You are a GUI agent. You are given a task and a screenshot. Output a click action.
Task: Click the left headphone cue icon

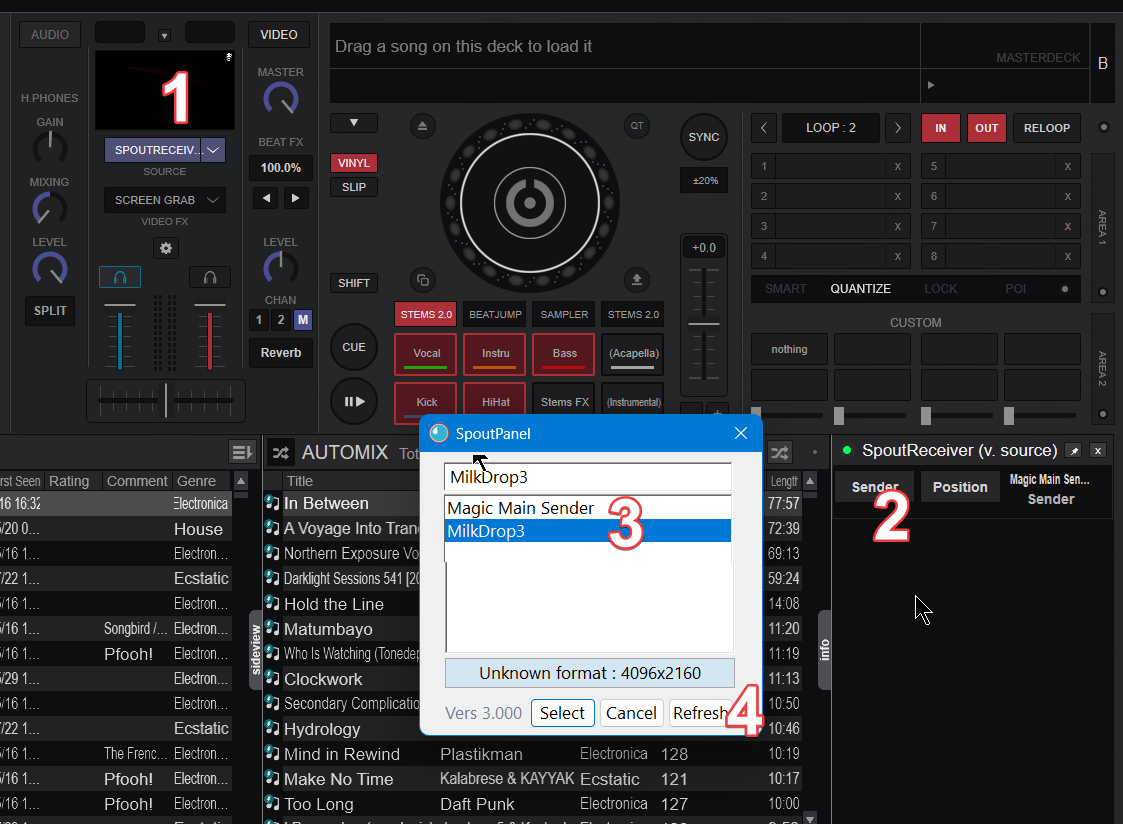(120, 277)
